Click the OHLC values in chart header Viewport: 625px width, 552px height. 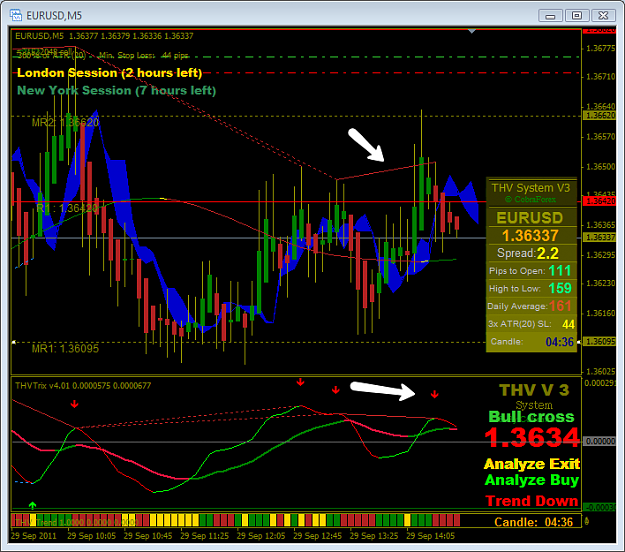(131, 36)
